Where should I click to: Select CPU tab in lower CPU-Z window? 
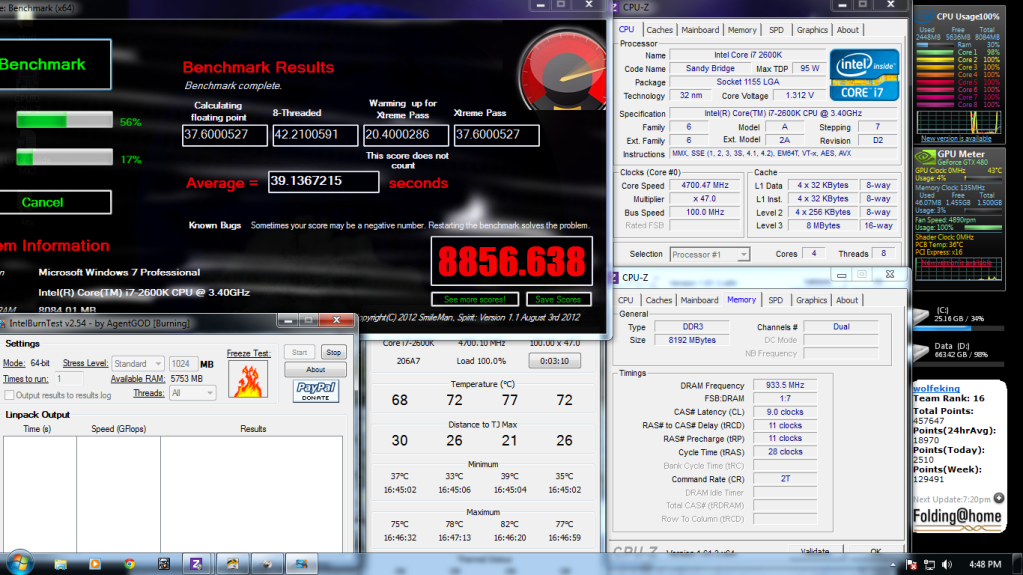pos(625,300)
